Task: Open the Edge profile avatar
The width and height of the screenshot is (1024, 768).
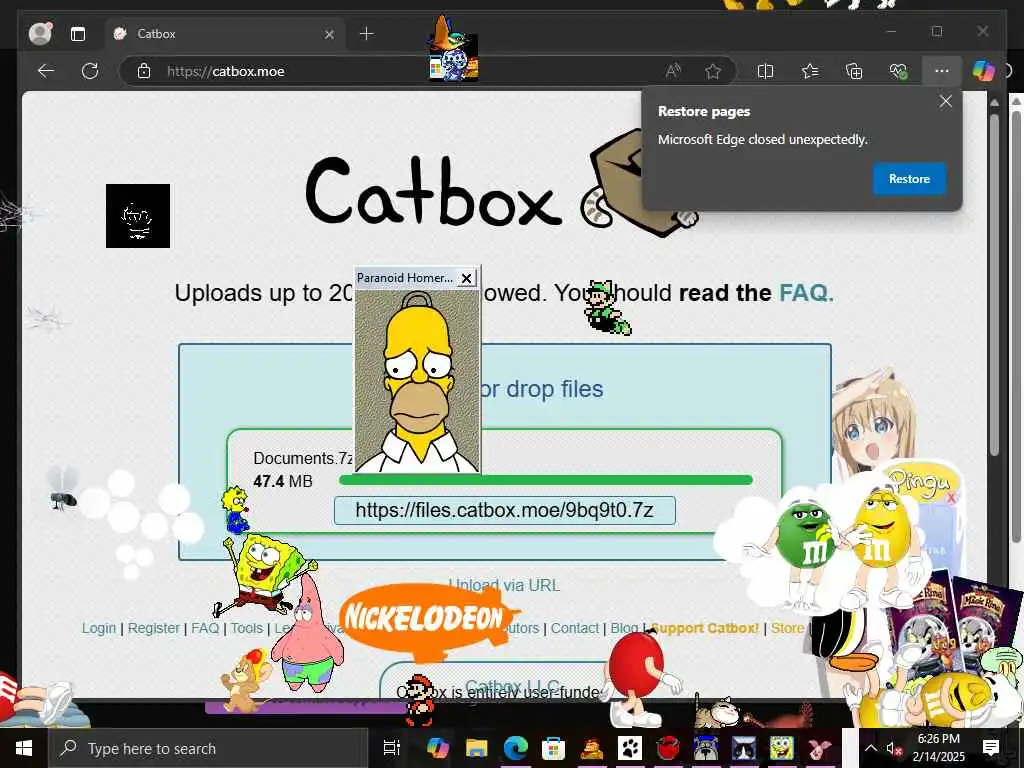Action: [x=40, y=33]
